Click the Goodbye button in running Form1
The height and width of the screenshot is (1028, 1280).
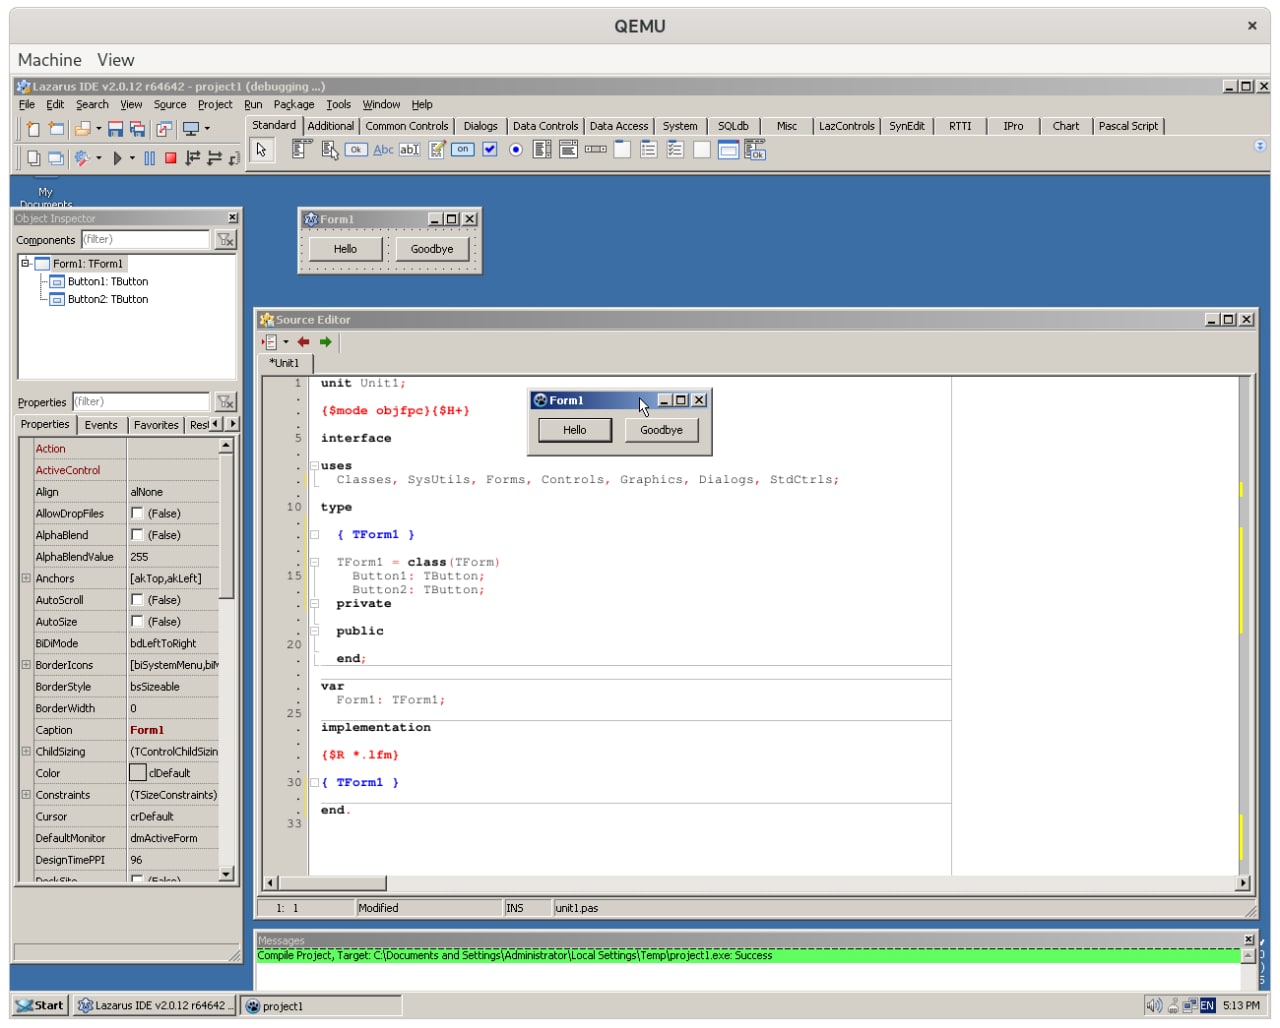[x=662, y=430]
